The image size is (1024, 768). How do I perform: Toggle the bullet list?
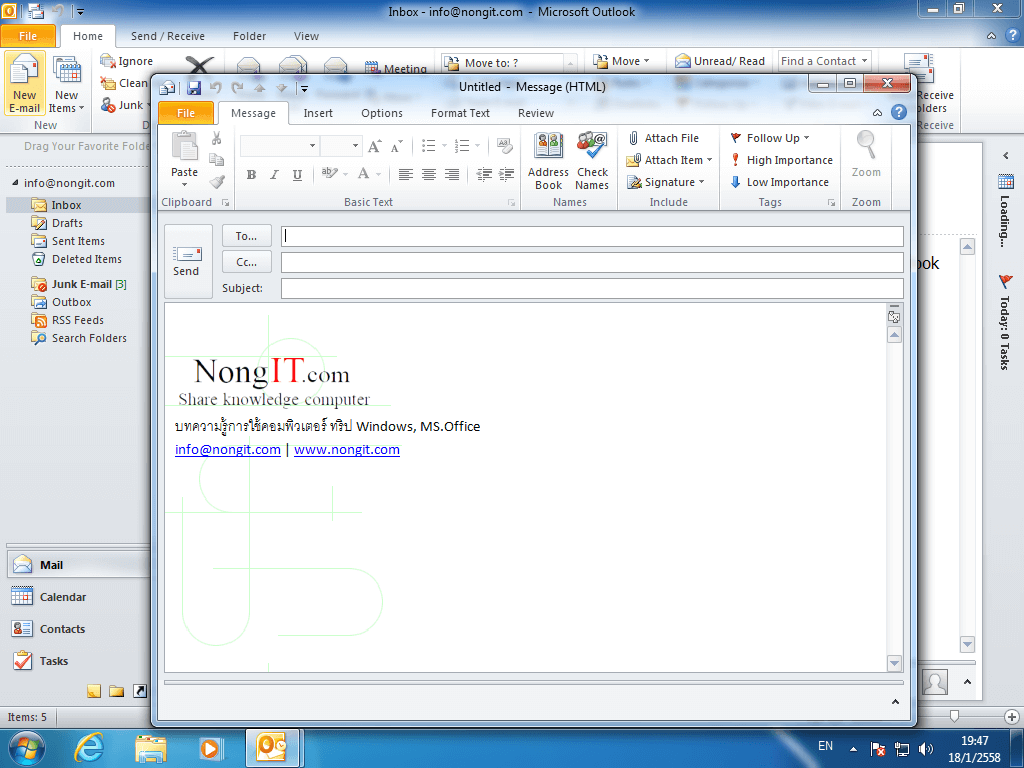click(428, 145)
